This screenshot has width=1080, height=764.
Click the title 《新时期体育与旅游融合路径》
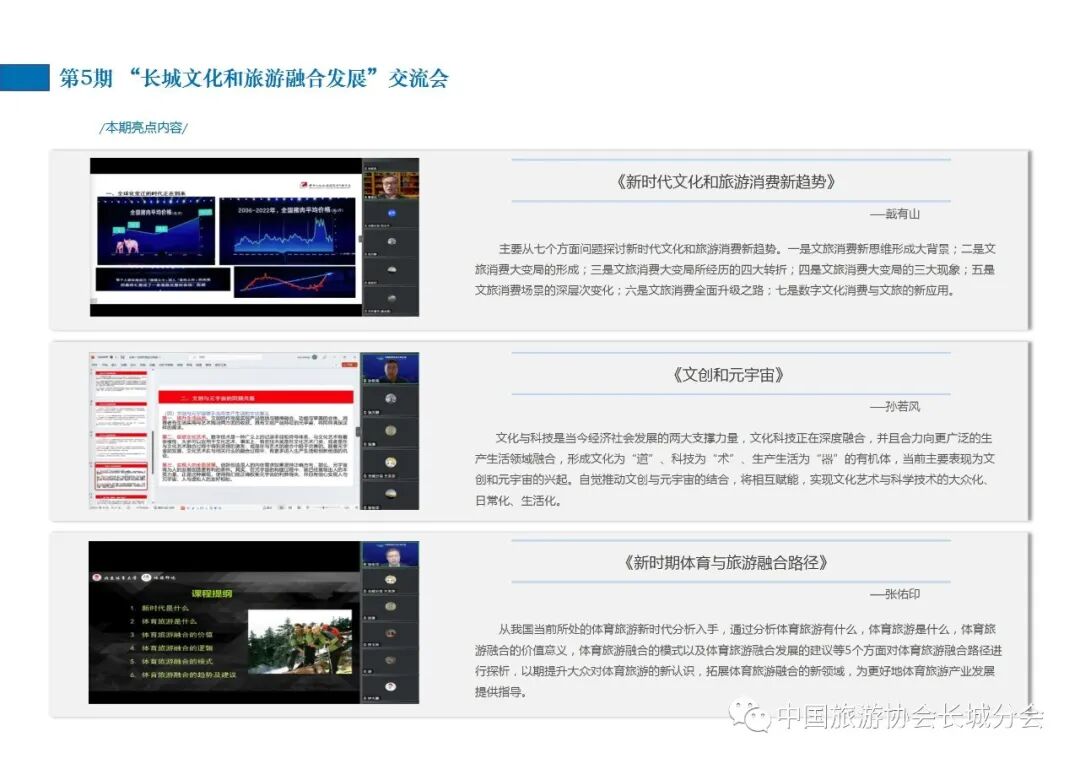(725, 562)
